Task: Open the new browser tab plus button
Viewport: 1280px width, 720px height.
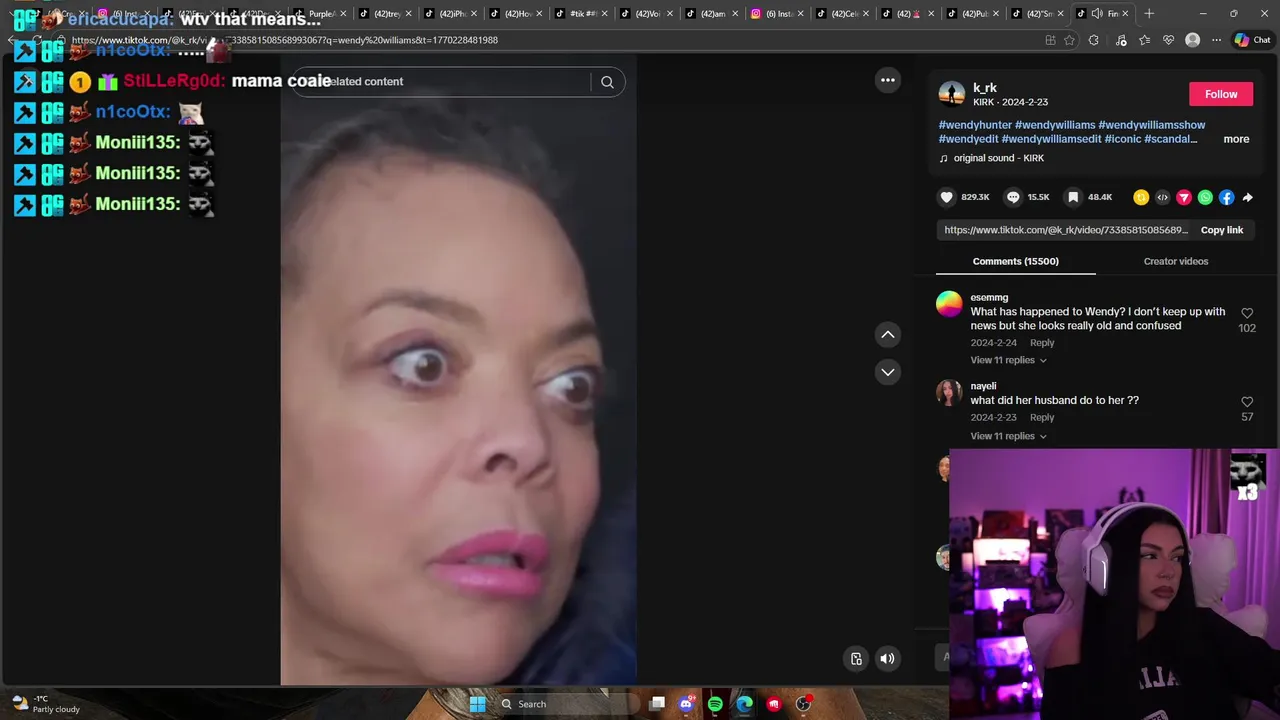Action: [x=1149, y=14]
